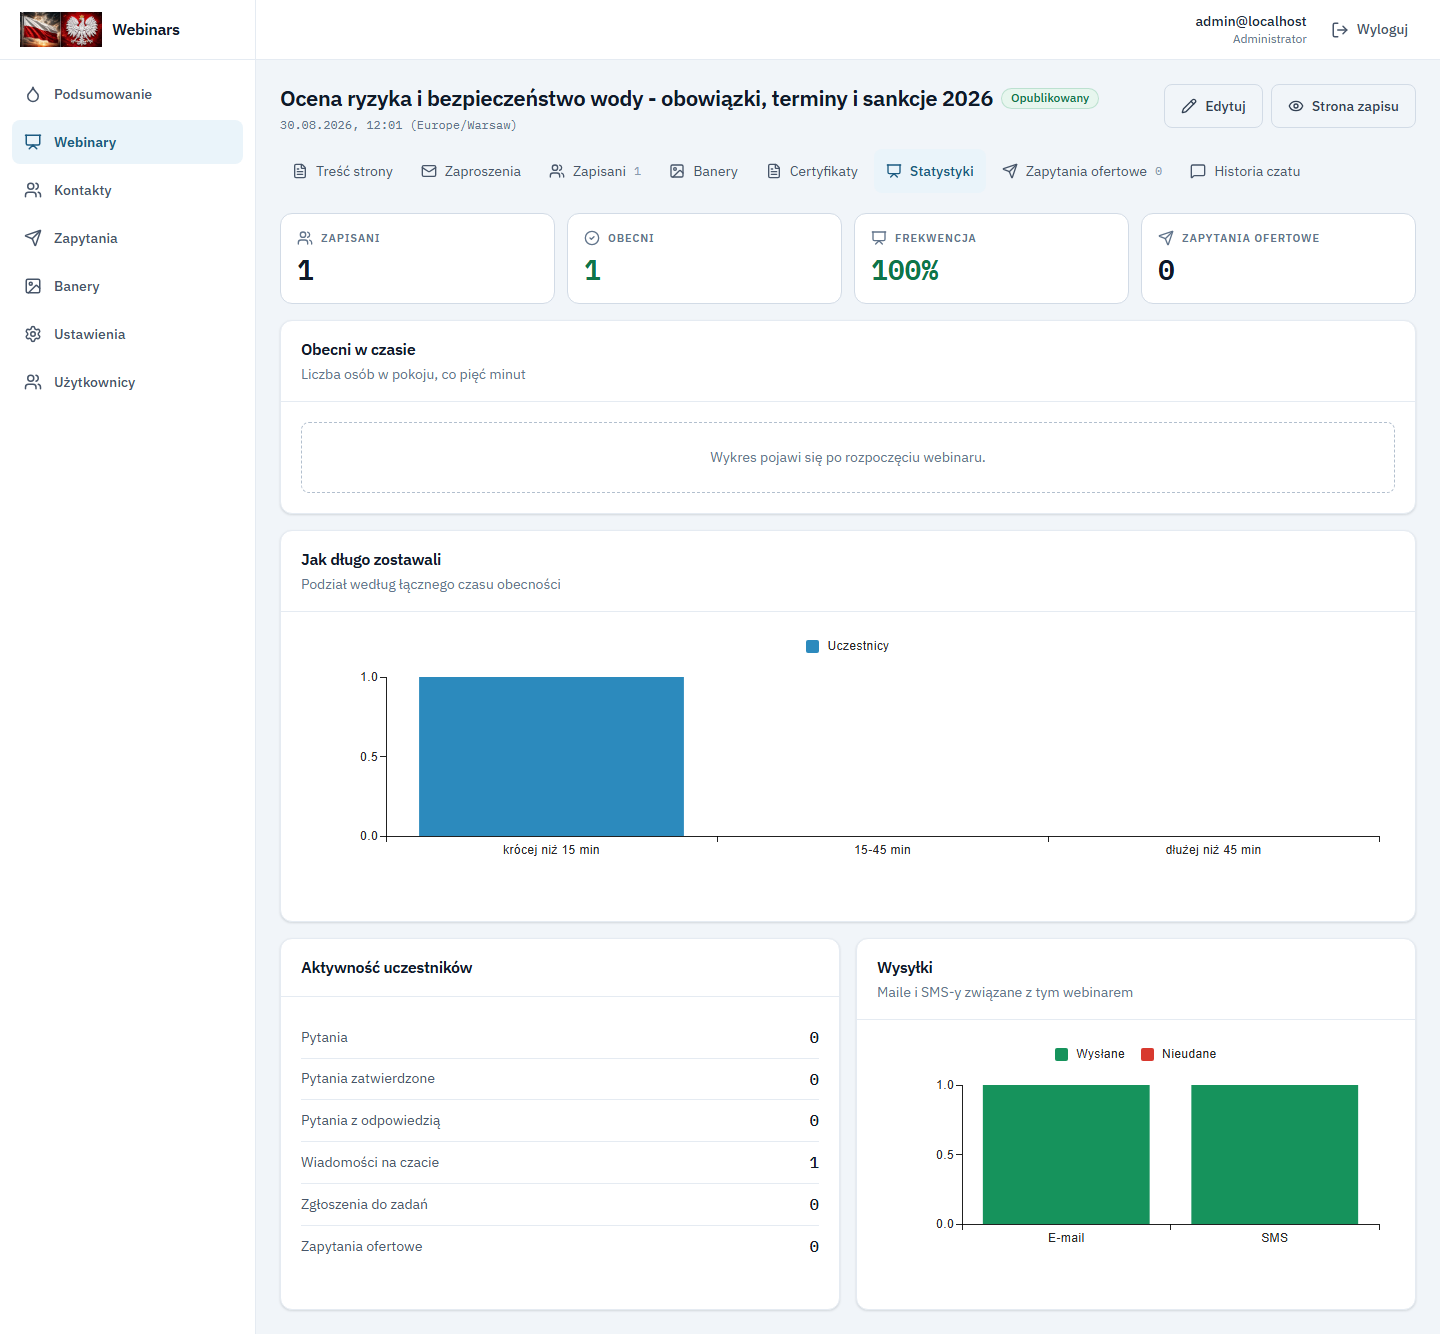Click the Użytkownicy users icon

[x=33, y=382]
